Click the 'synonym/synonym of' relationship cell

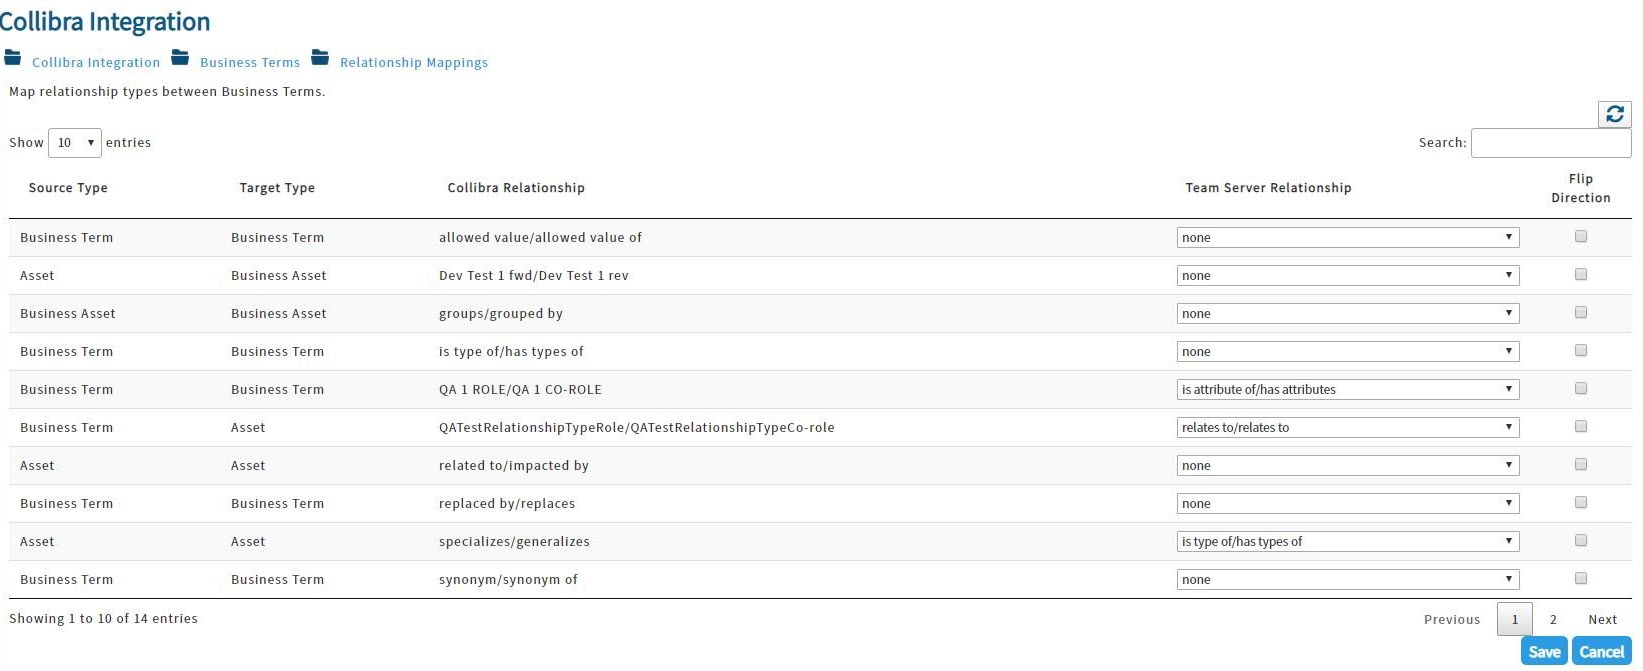[x=508, y=580]
